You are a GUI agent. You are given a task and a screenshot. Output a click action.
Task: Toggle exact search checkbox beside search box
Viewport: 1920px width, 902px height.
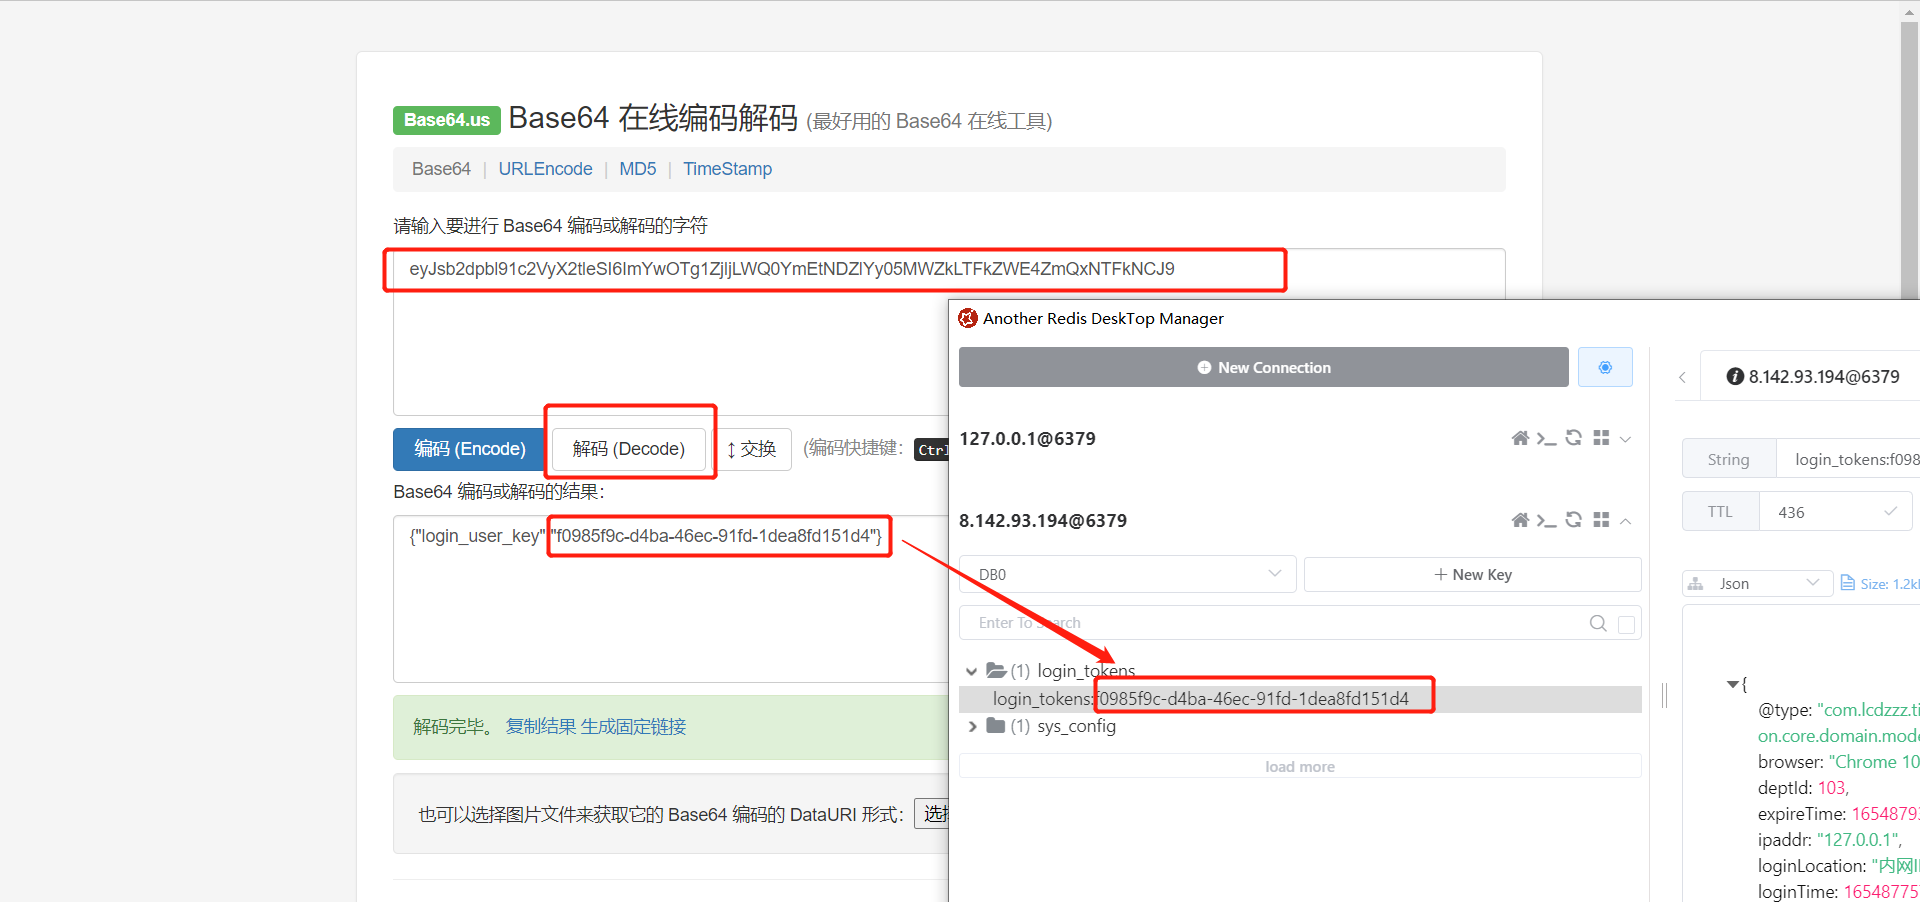[x=1626, y=624]
